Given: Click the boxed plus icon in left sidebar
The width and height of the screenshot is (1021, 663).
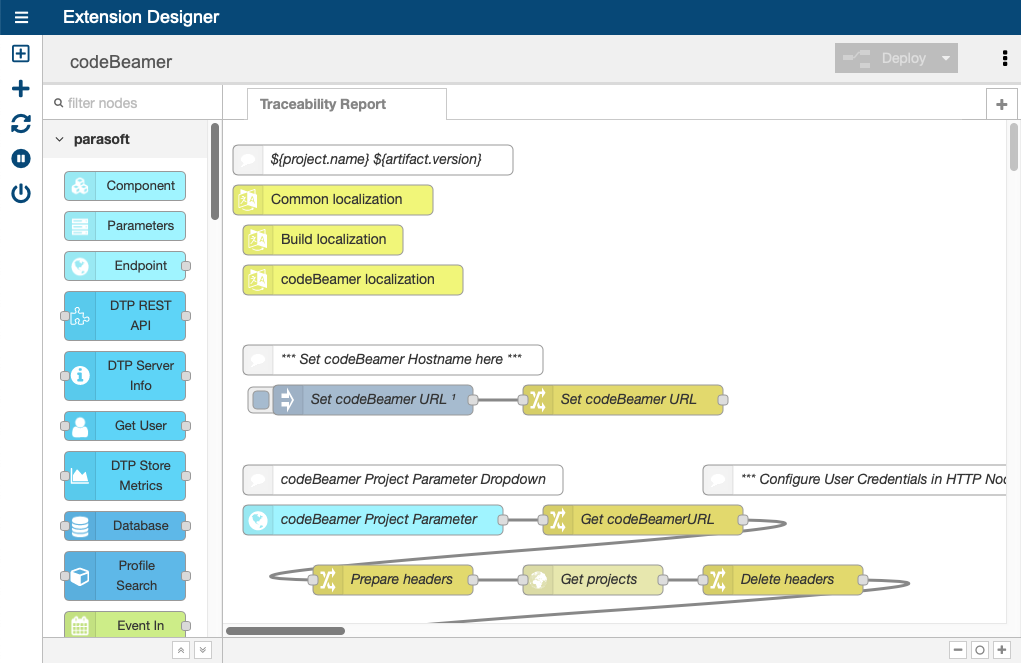Looking at the screenshot, I should (x=21, y=53).
